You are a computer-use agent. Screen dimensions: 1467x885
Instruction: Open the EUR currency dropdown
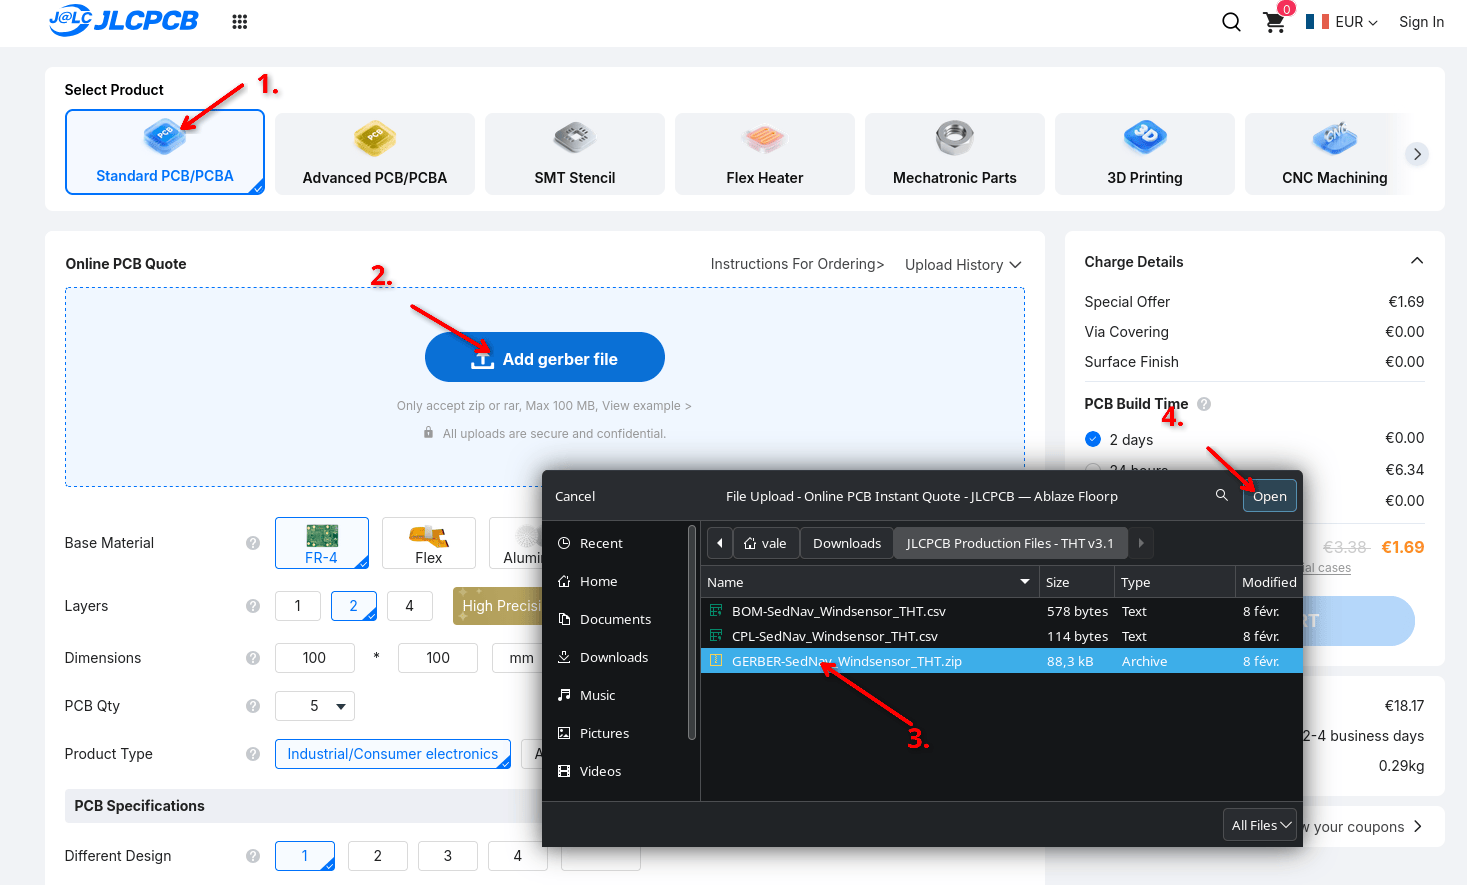click(x=1343, y=22)
